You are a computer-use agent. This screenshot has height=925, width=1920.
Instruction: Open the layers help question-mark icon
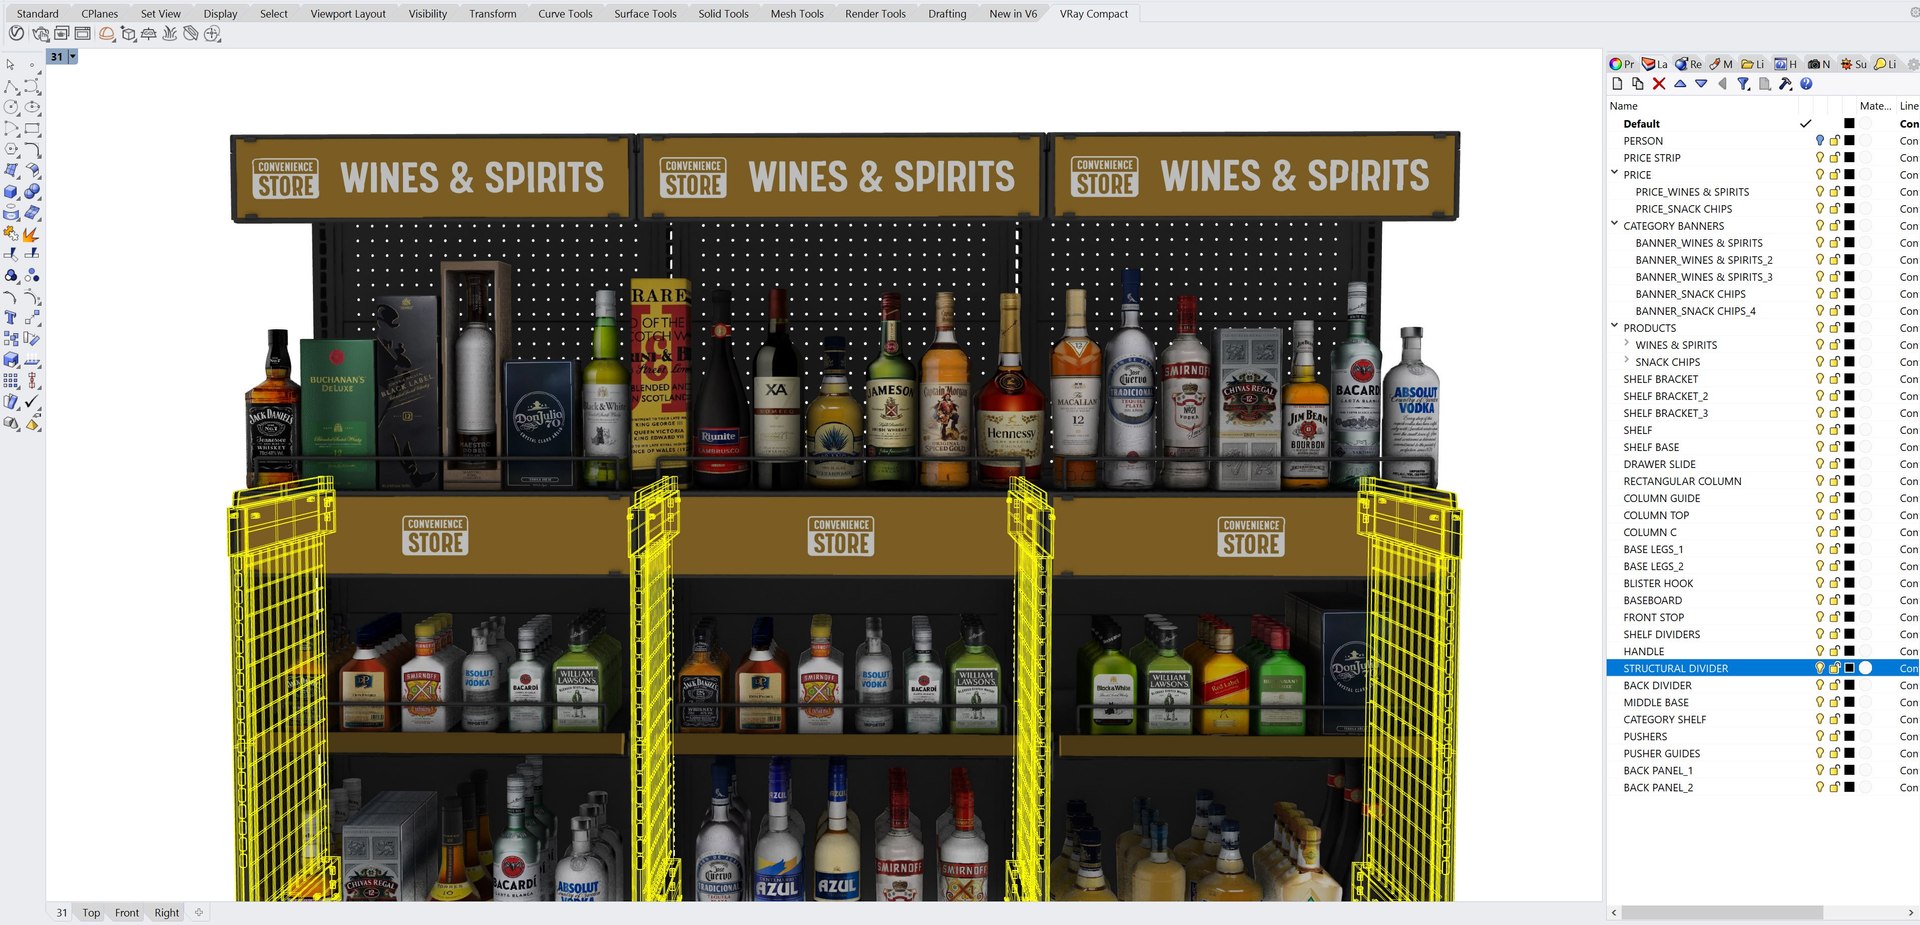pos(1806,84)
